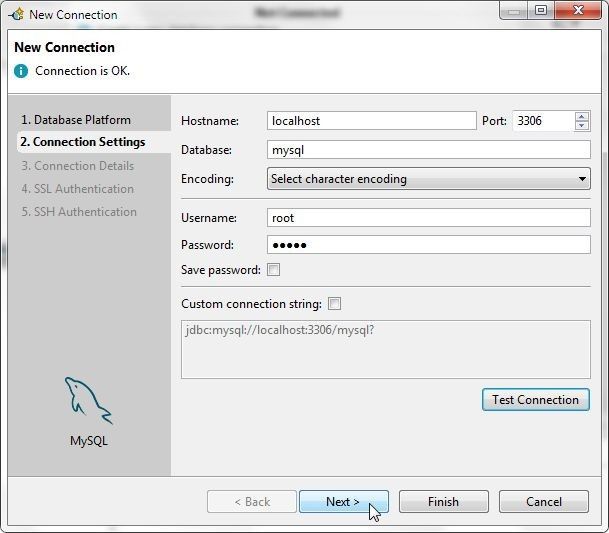
Task: Focus the Hostname field containing localhost
Action: tap(372, 121)
